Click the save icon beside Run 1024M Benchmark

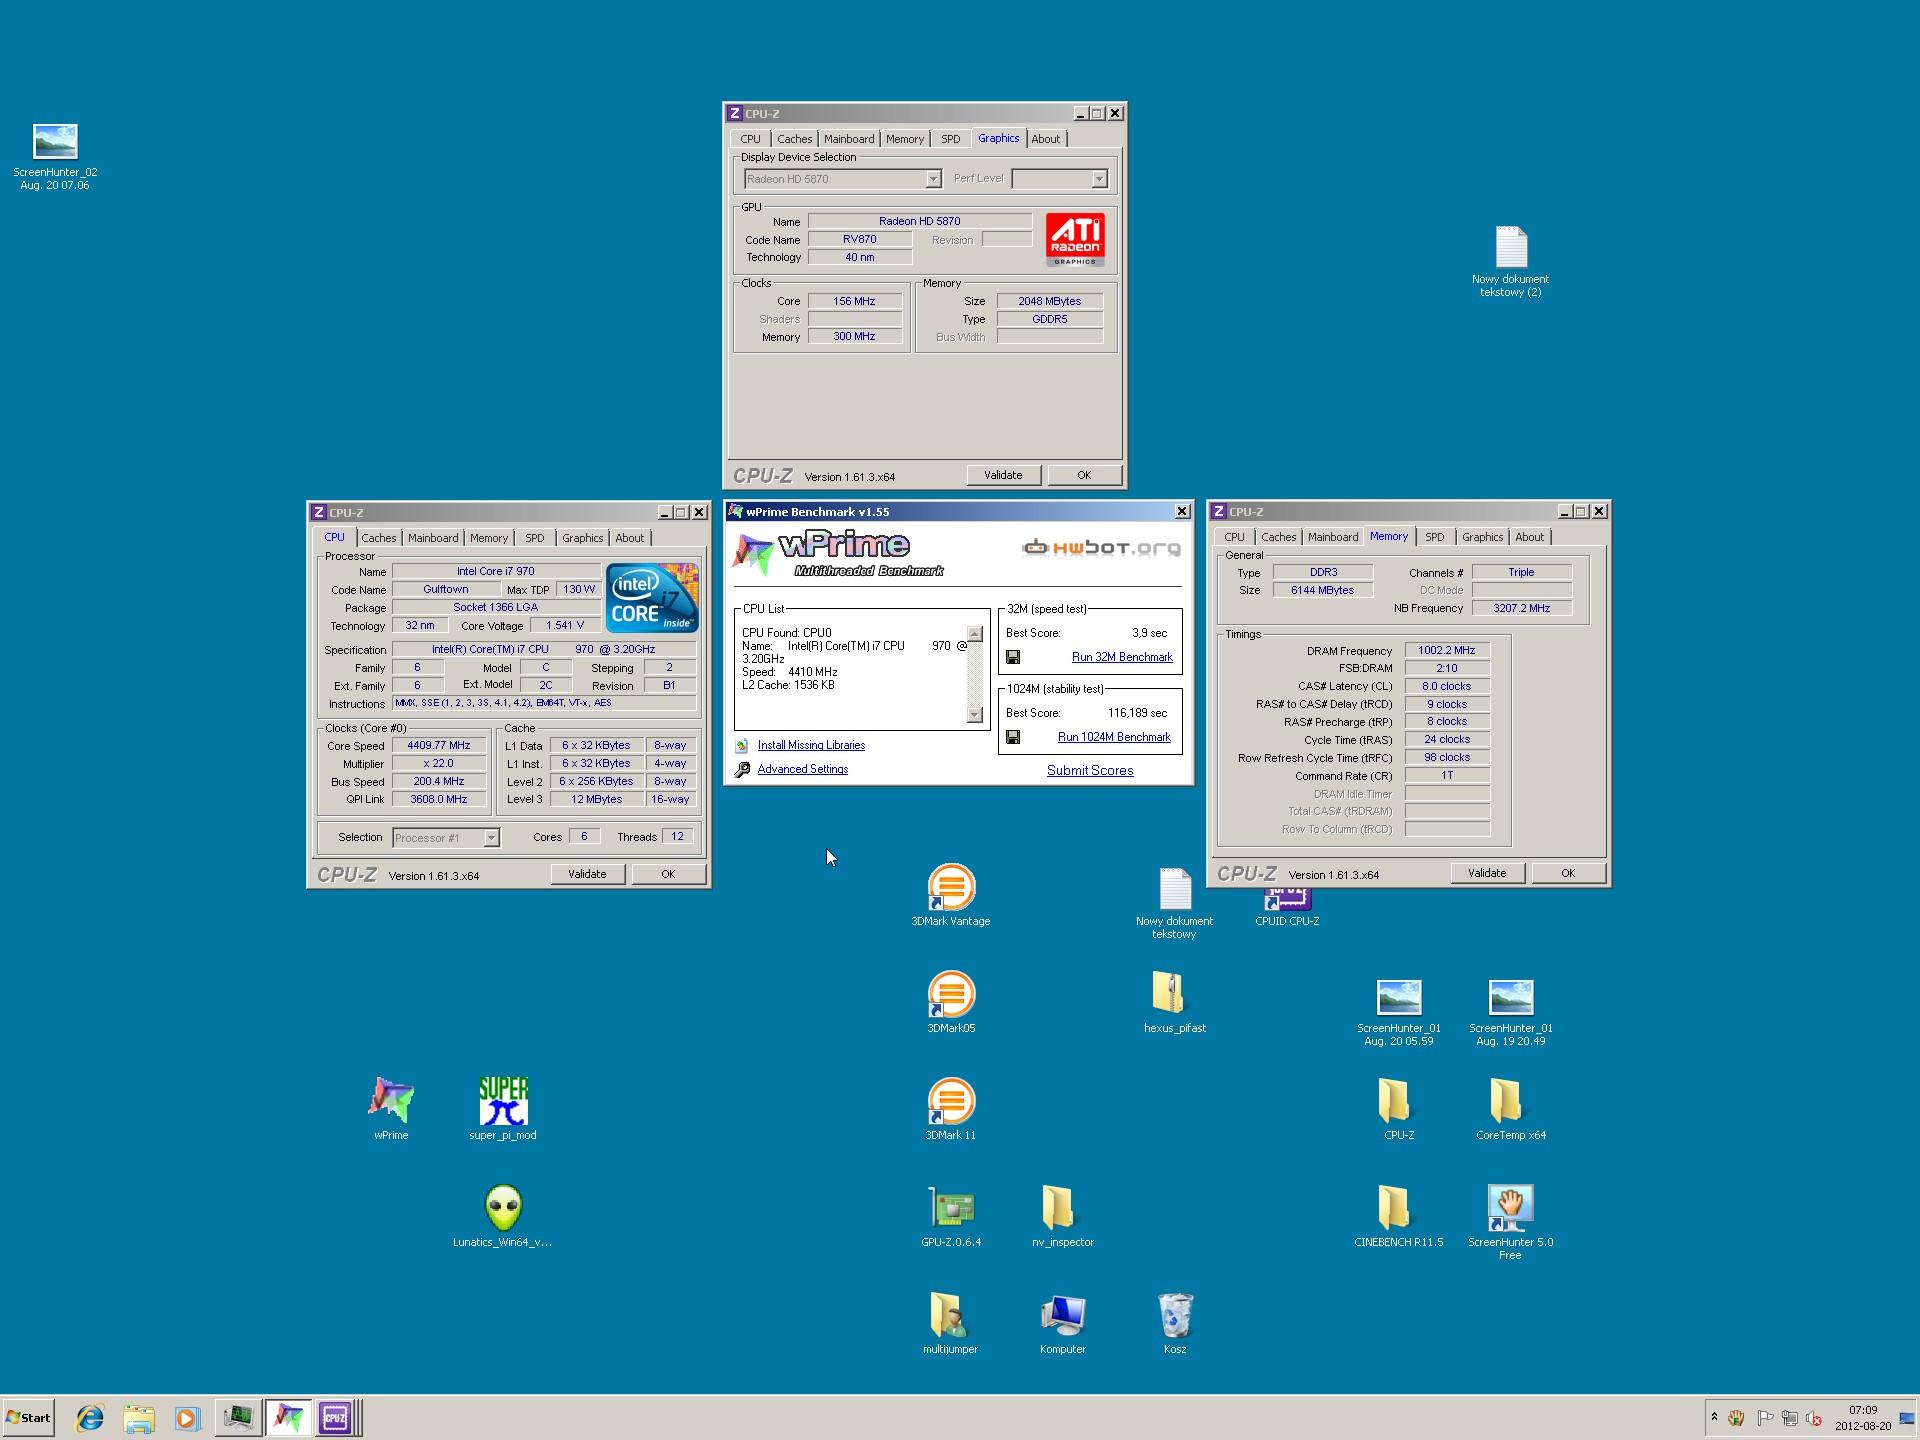tap(1013, 737)
